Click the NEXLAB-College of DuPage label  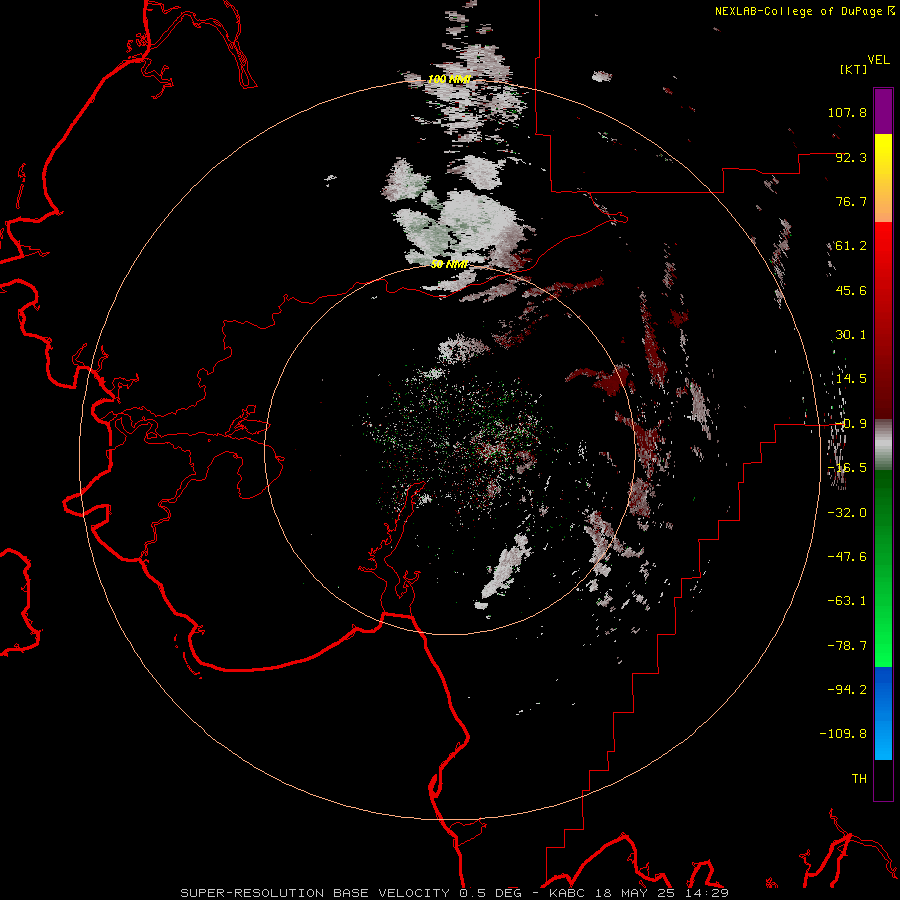point(804,11)
